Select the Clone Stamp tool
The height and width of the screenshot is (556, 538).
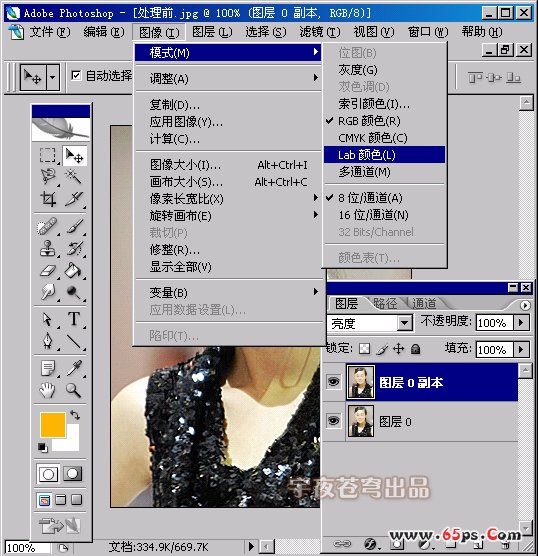click(x=48, y=248)
